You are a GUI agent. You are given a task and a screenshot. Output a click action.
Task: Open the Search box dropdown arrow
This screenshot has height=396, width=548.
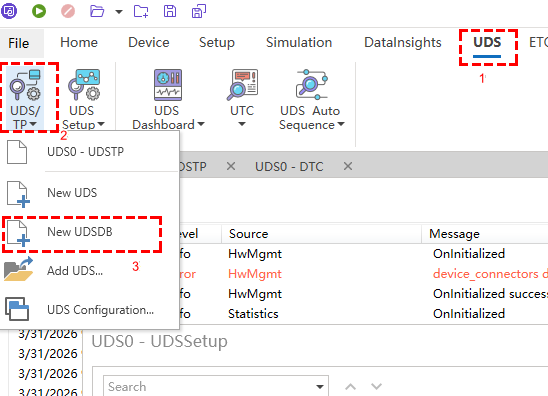[x=319, y=387]
